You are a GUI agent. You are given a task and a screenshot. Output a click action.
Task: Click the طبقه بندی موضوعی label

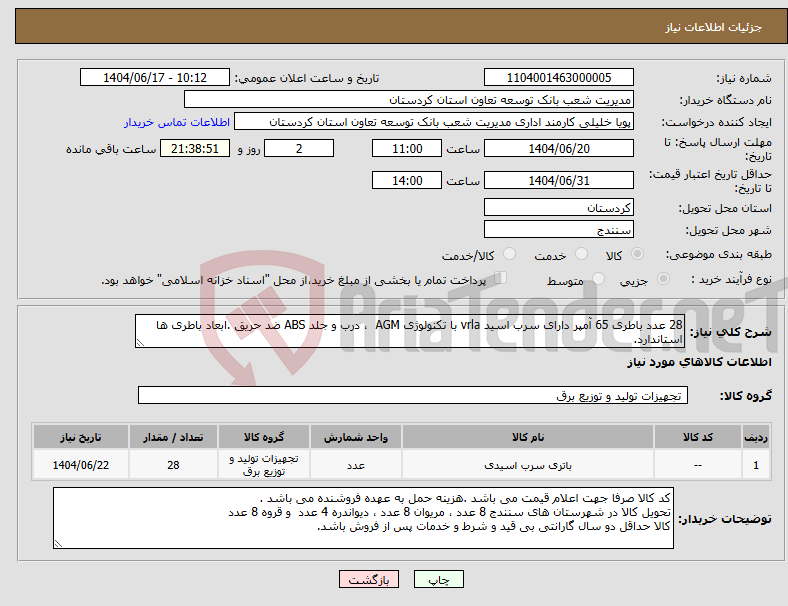pos(719,254)
